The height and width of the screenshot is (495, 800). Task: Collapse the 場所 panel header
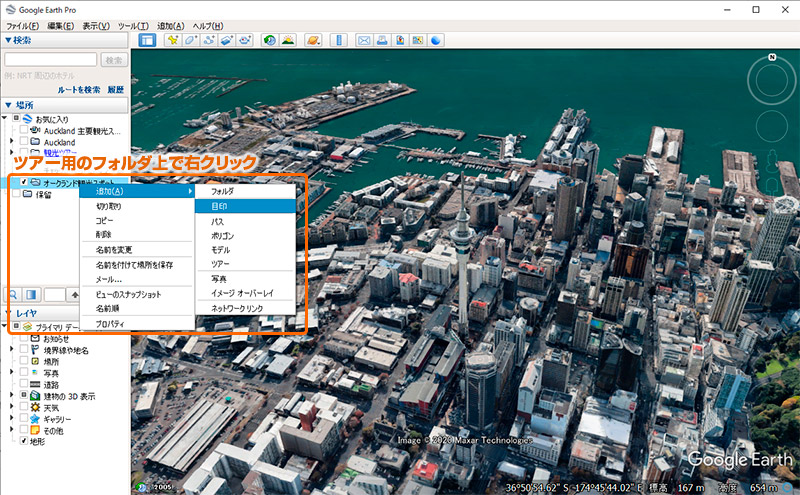coord(64,105)
